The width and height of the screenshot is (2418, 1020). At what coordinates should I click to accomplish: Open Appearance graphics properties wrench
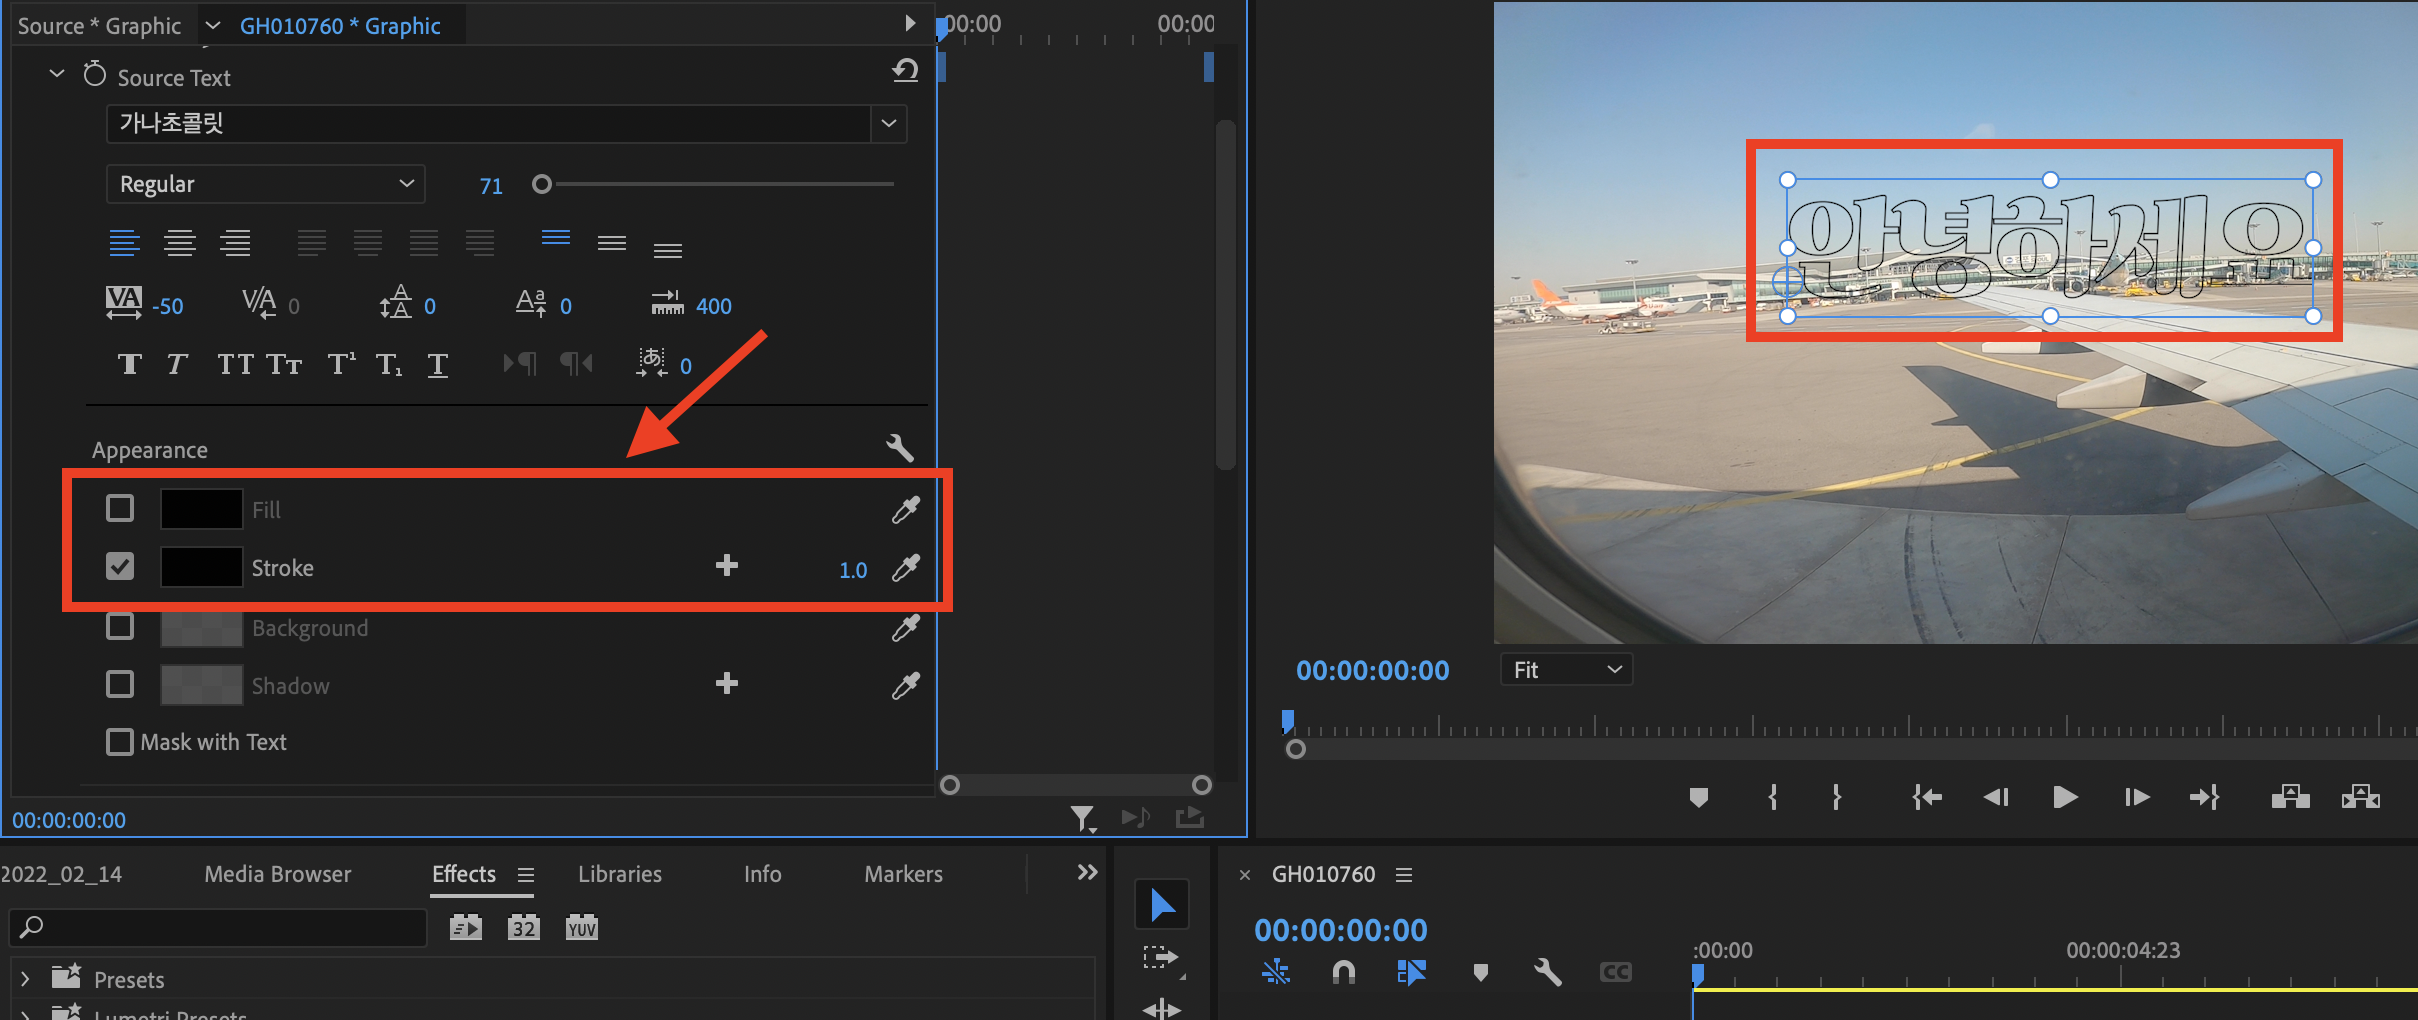[x=900, y=447]
